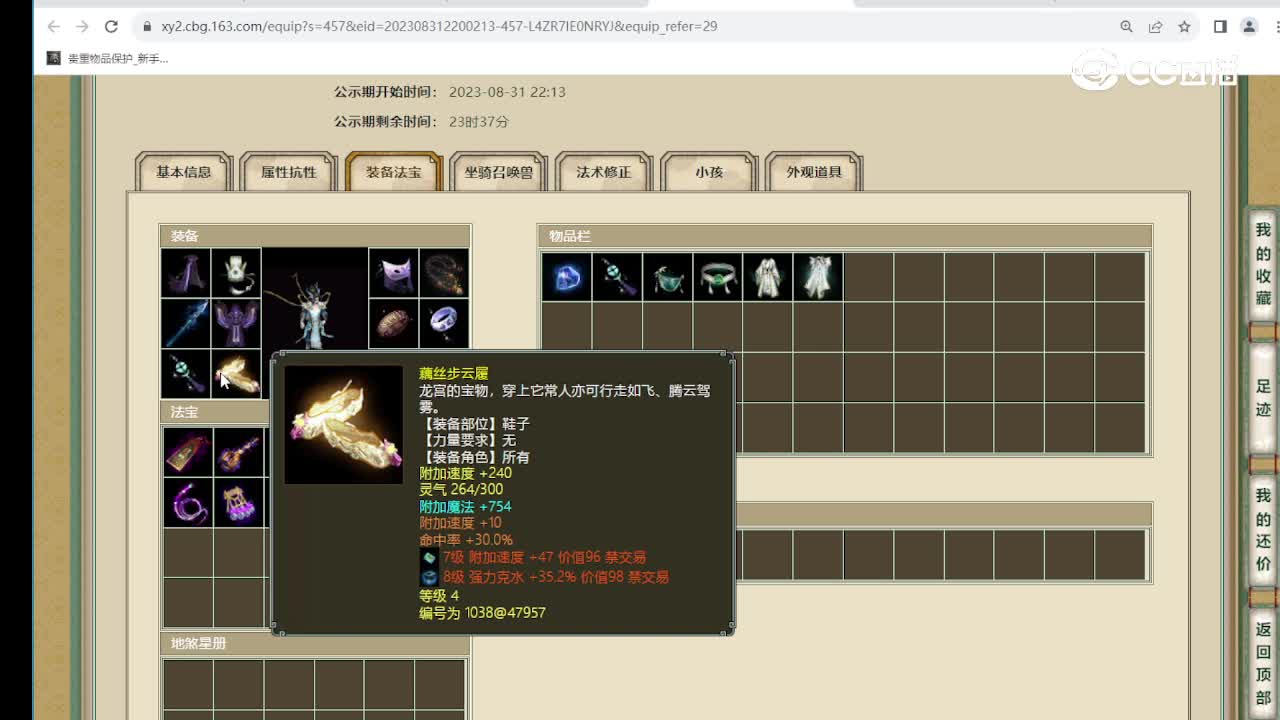Click the character portrait in equipment panel
The height and width of the screenshot is (720, 1280).
pyautogui.click(x=315, y=300)
